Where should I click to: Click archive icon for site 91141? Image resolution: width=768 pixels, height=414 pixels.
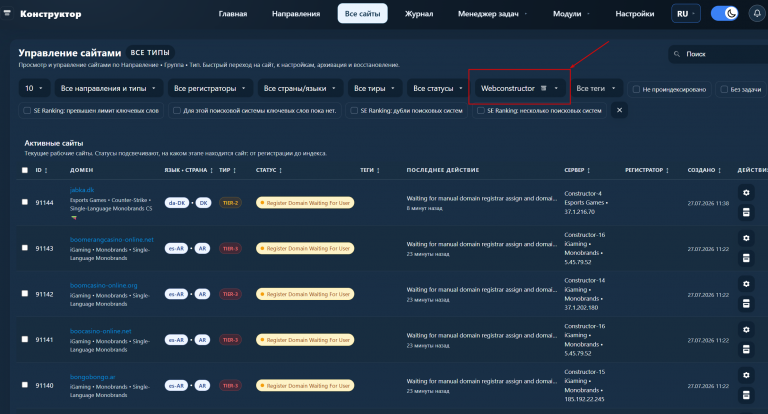tap(746, 349)
